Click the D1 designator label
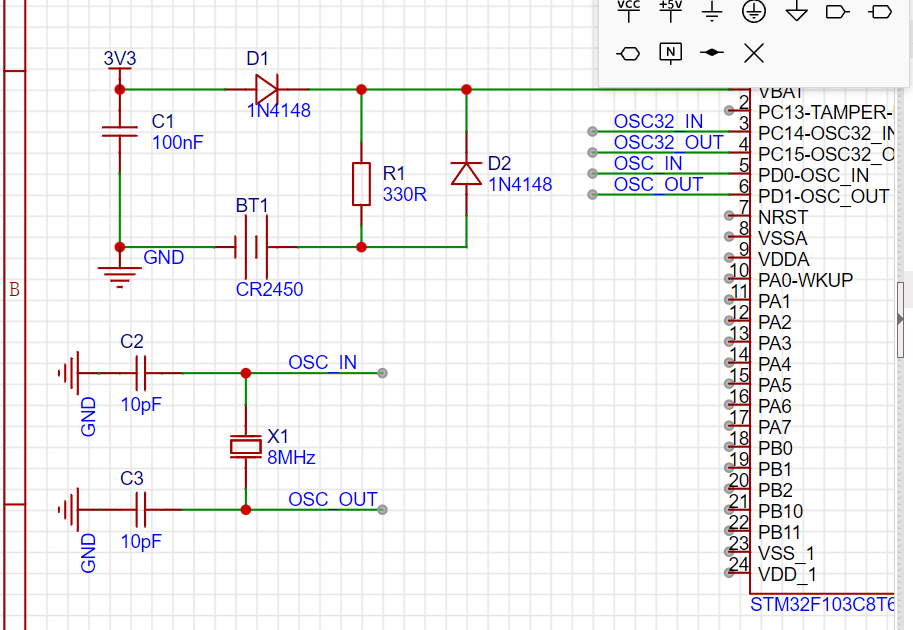This screenshot has width=913, height=630. tap(257, 58)
